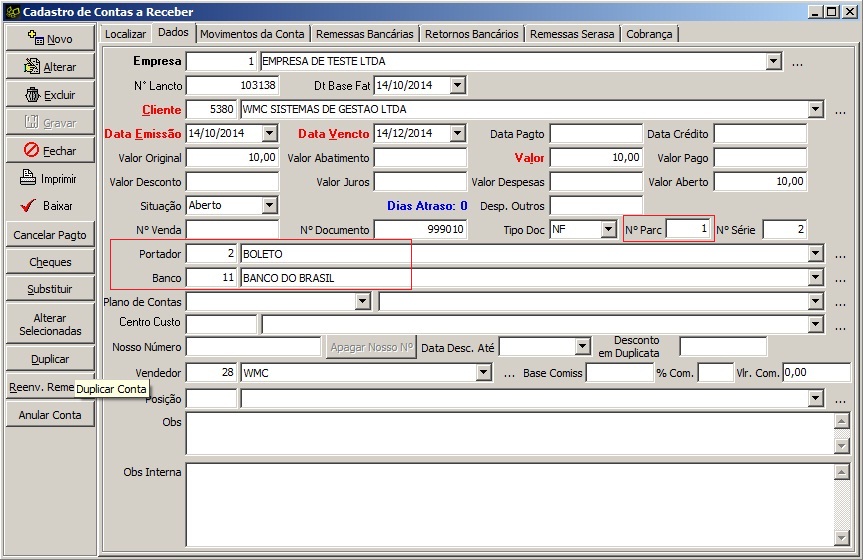The width and height of the screenshot is (863, 560).
Task: Click the Substituir button
Action: [50, 289]
